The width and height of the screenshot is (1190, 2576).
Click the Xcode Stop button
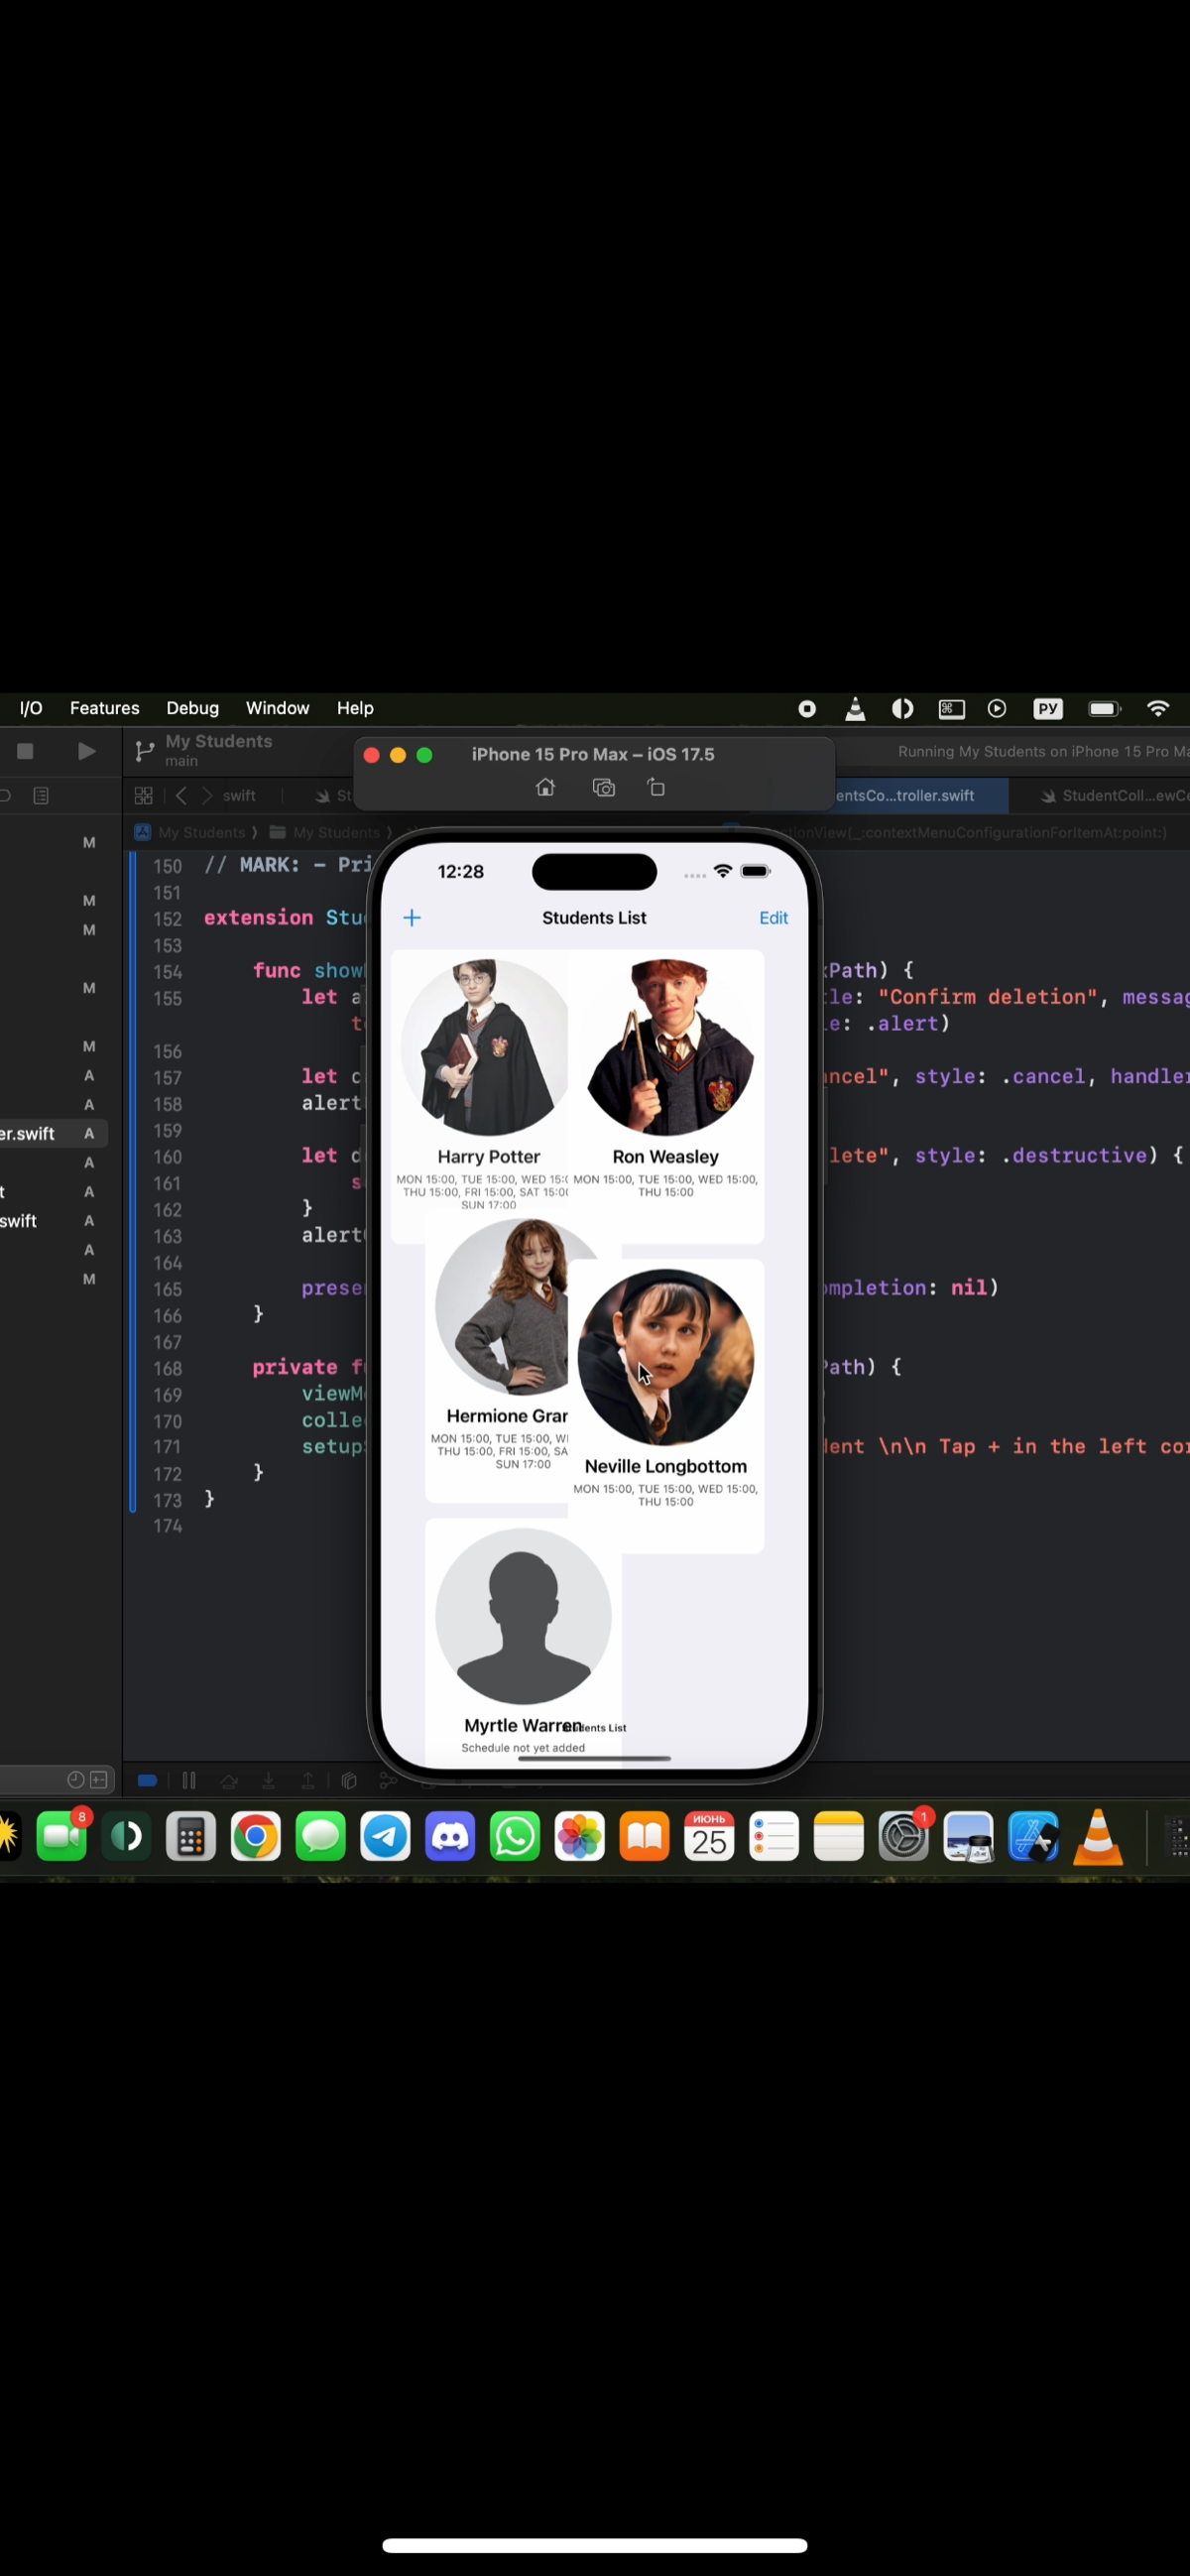pyautogui.click(x=26, y=750)
